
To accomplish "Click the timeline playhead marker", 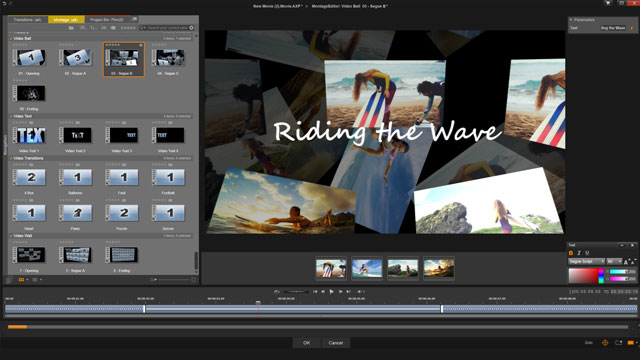I will pyautogui.click(x=258, y=303).
